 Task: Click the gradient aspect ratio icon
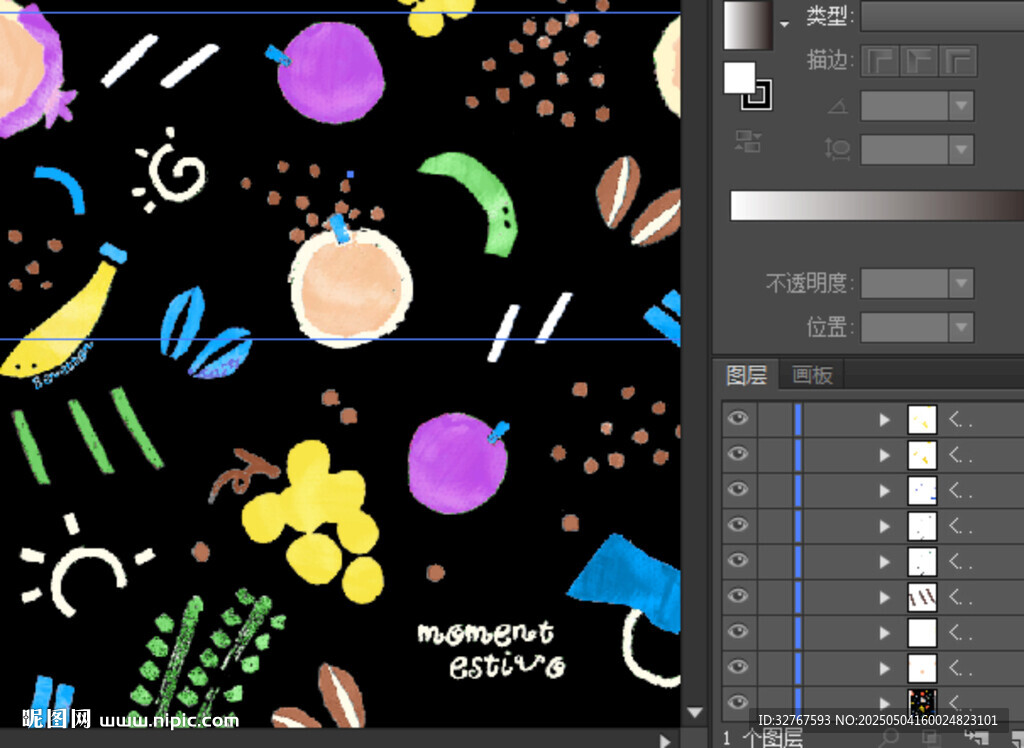837,150
